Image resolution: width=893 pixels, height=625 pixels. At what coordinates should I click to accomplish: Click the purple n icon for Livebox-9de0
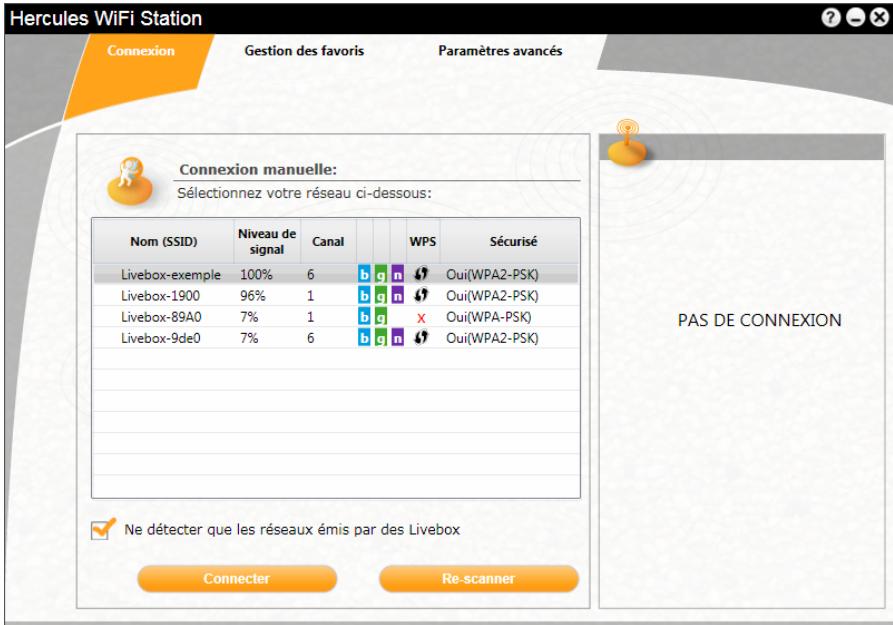(x=398, y=338)
